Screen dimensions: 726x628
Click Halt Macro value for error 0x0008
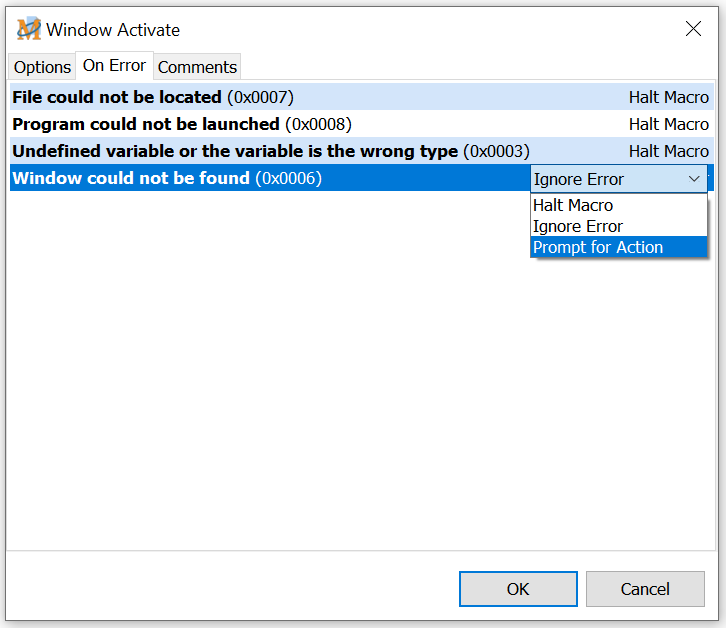point(668,125)
